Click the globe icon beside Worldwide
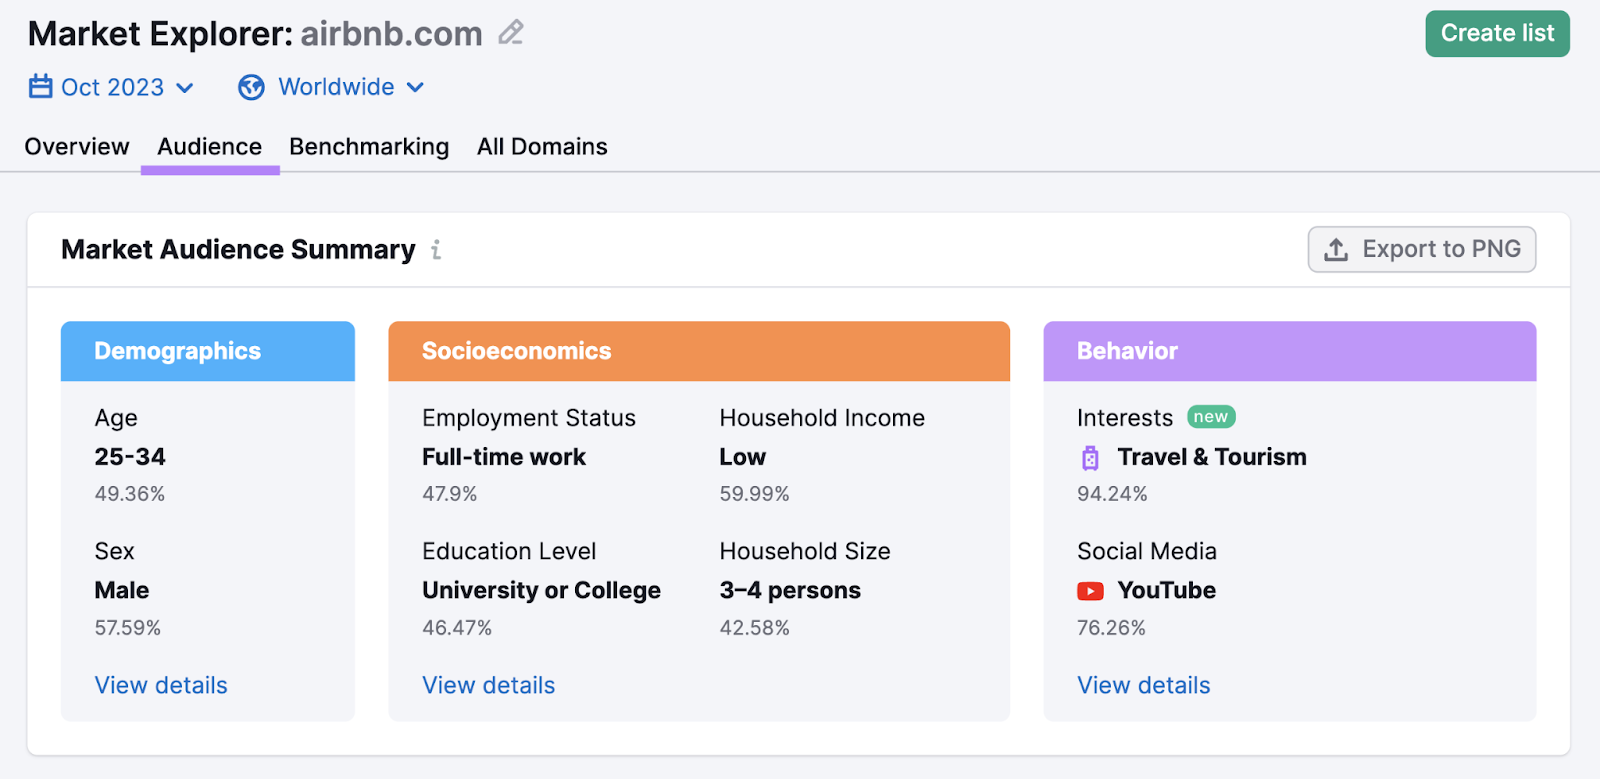The width and height of the screenshot is (1600, 779). click(251, 88)
